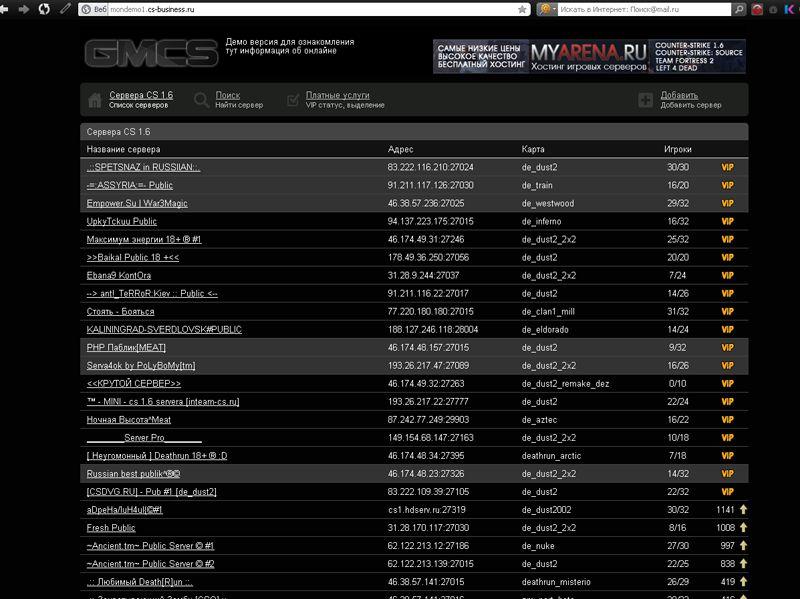The width and height of the screenshot is (800, 599).
Task: Click the MyArena.ru hosting banner
Action: click(x=589, y=57)
